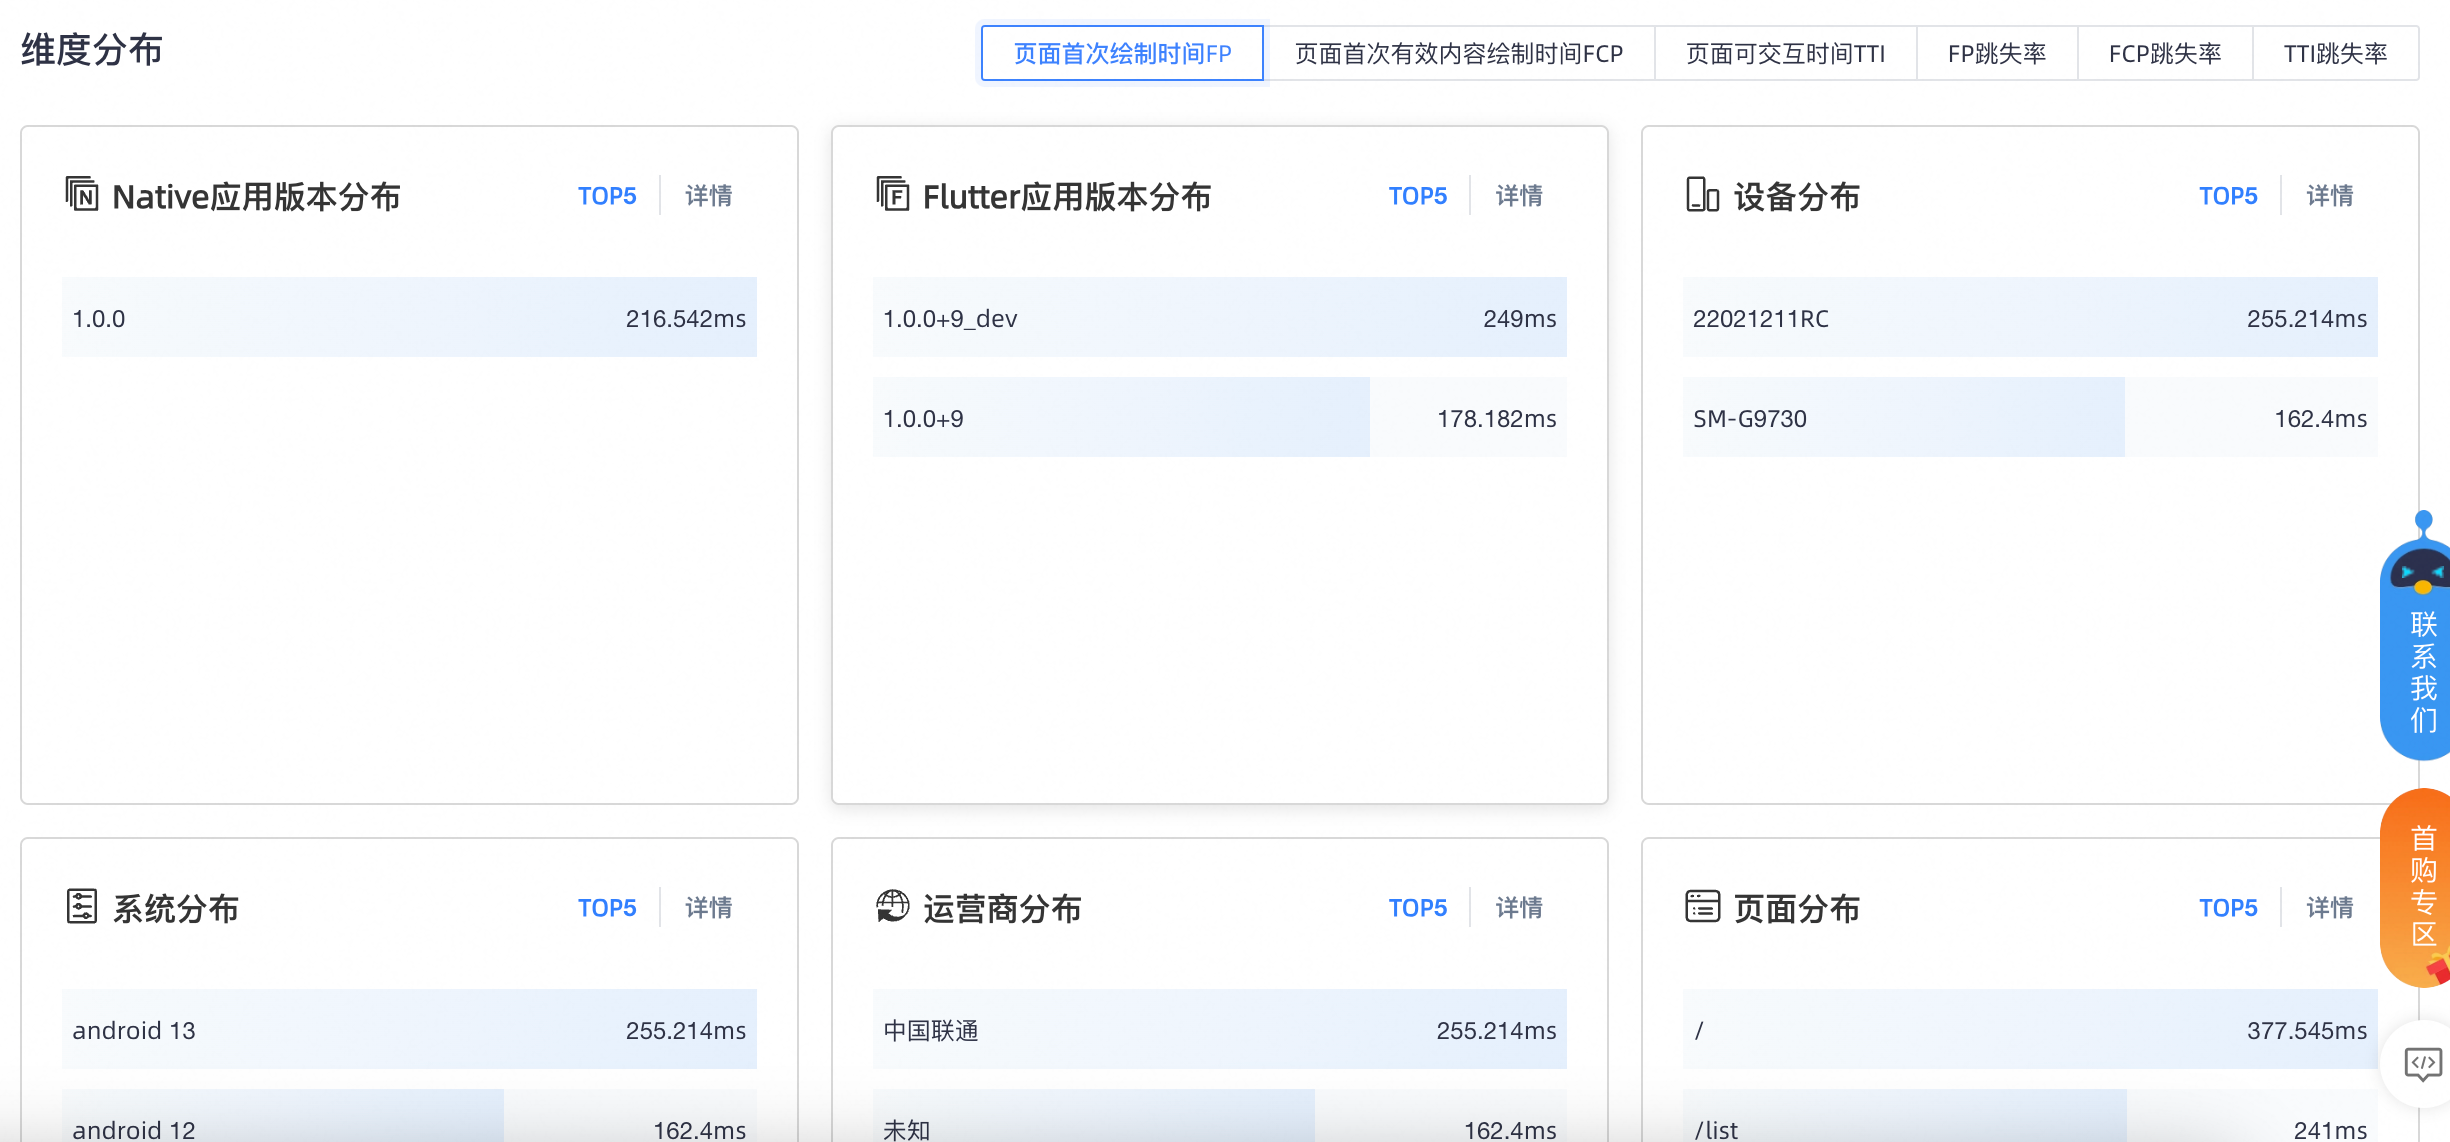Click the Flutter app version distribution icon
The width and height of the screenshot is (2450, 1142).
[x=892, y=193]
